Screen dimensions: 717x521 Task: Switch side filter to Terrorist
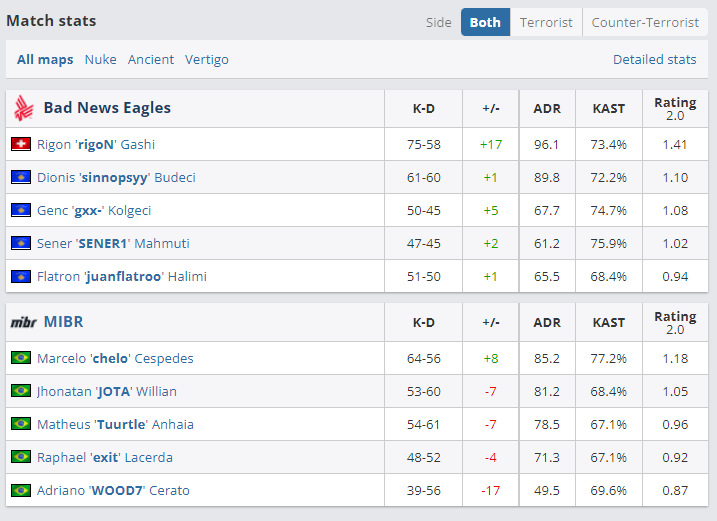point(546,22)
